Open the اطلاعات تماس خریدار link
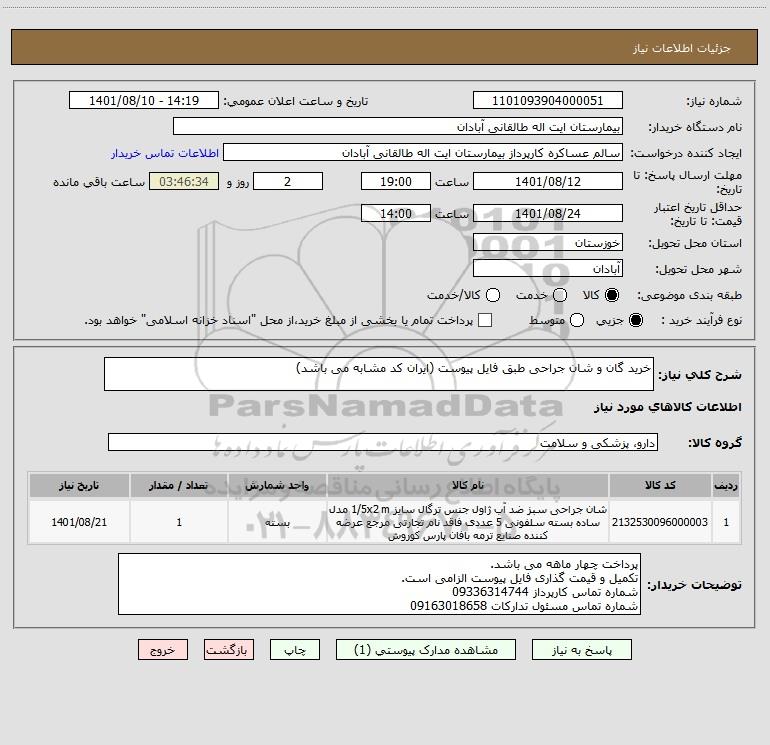Screen dimensions: 770x745 point(165,153)
